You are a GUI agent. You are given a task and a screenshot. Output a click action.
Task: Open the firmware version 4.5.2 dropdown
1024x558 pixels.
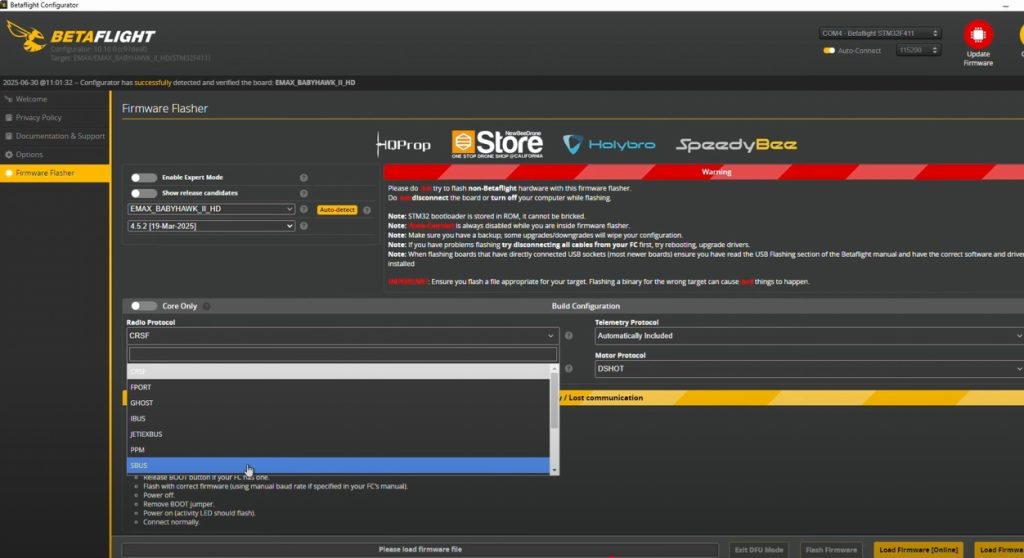click(211, 226)
